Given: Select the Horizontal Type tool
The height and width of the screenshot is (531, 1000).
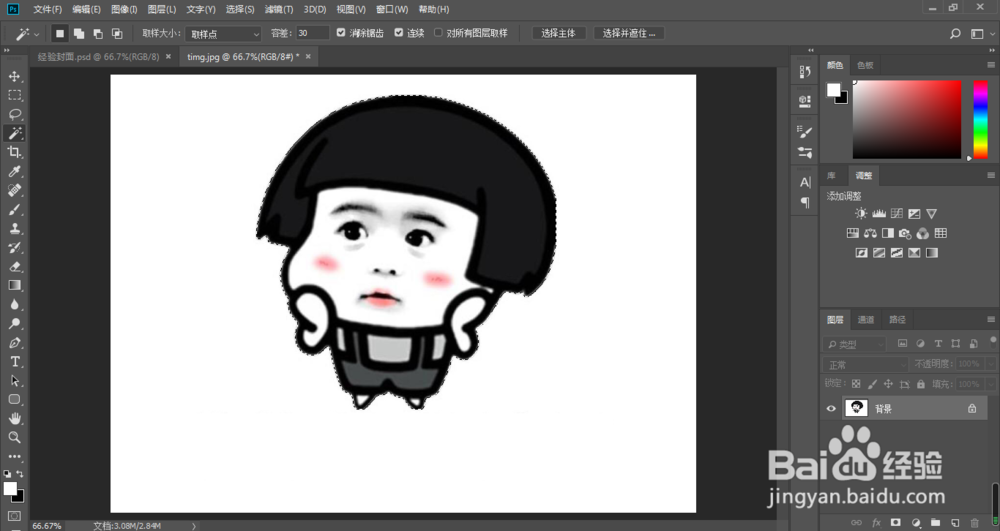Looking at the screenshot, I should (x=14, y=361).
